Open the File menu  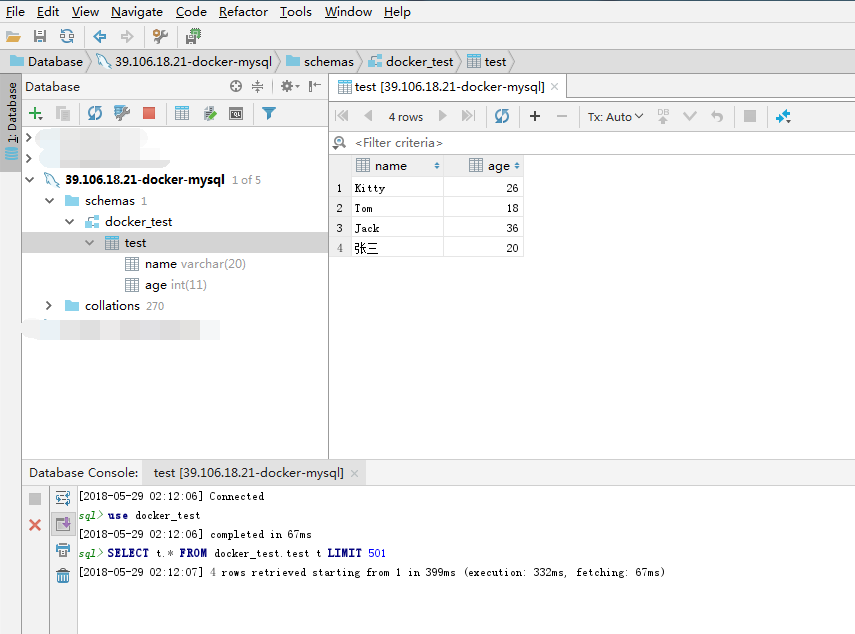15,11
